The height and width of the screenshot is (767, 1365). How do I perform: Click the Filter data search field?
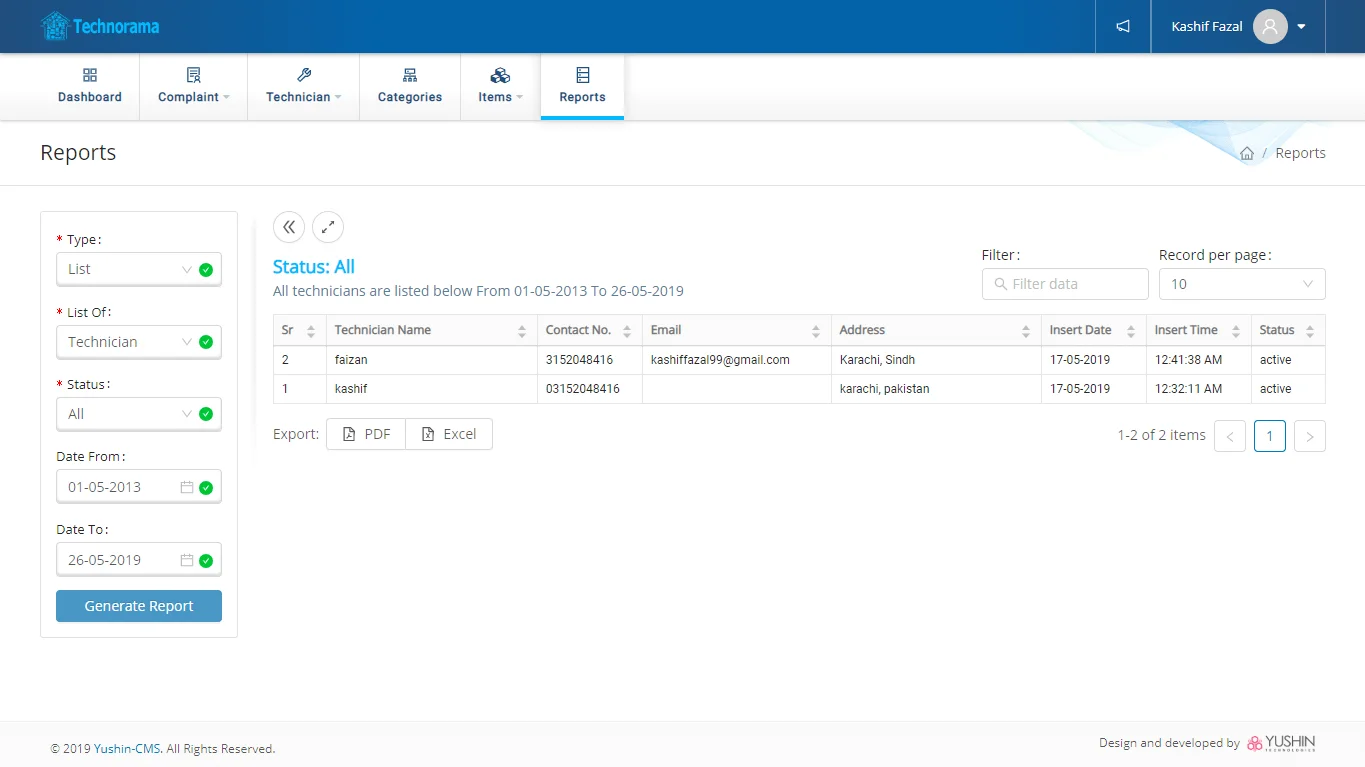click(1066, 284)
